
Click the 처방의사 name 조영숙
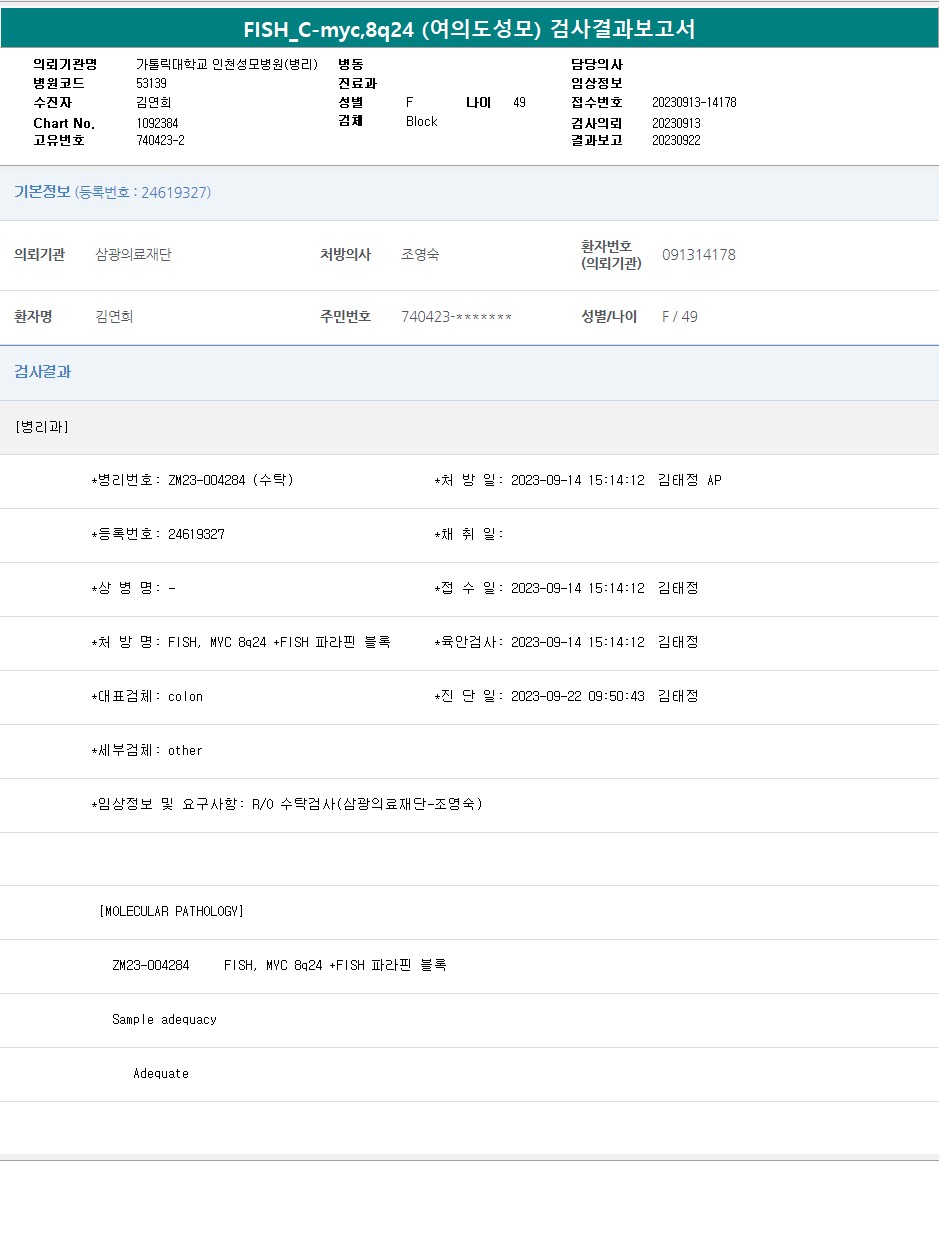(420, 255)
